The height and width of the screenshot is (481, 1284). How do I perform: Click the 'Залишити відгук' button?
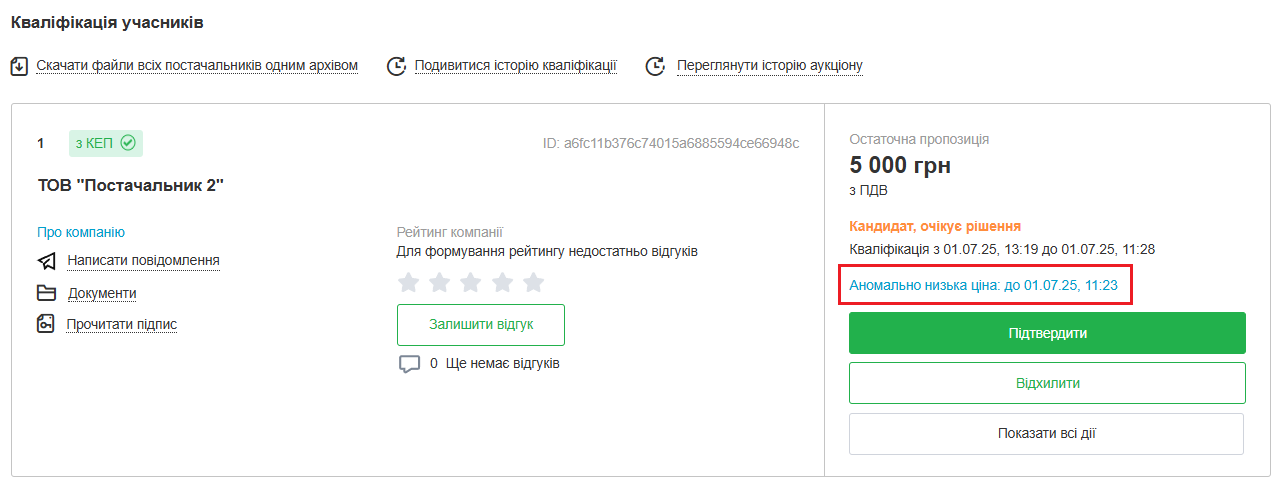[481, 325]
